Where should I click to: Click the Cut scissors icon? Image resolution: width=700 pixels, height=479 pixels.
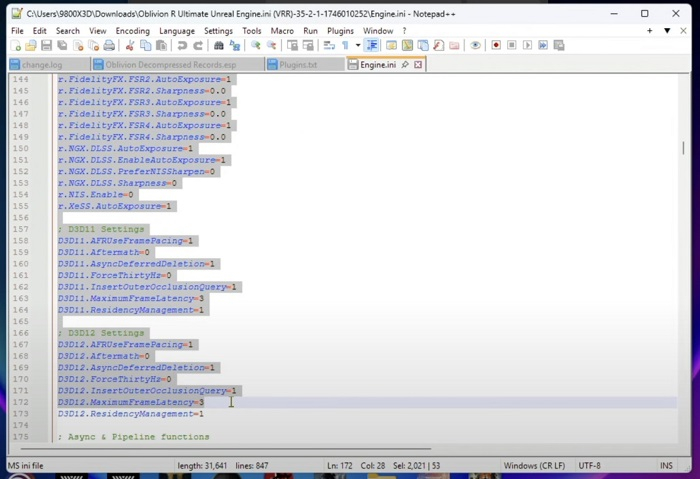click(x=130, y=46)
